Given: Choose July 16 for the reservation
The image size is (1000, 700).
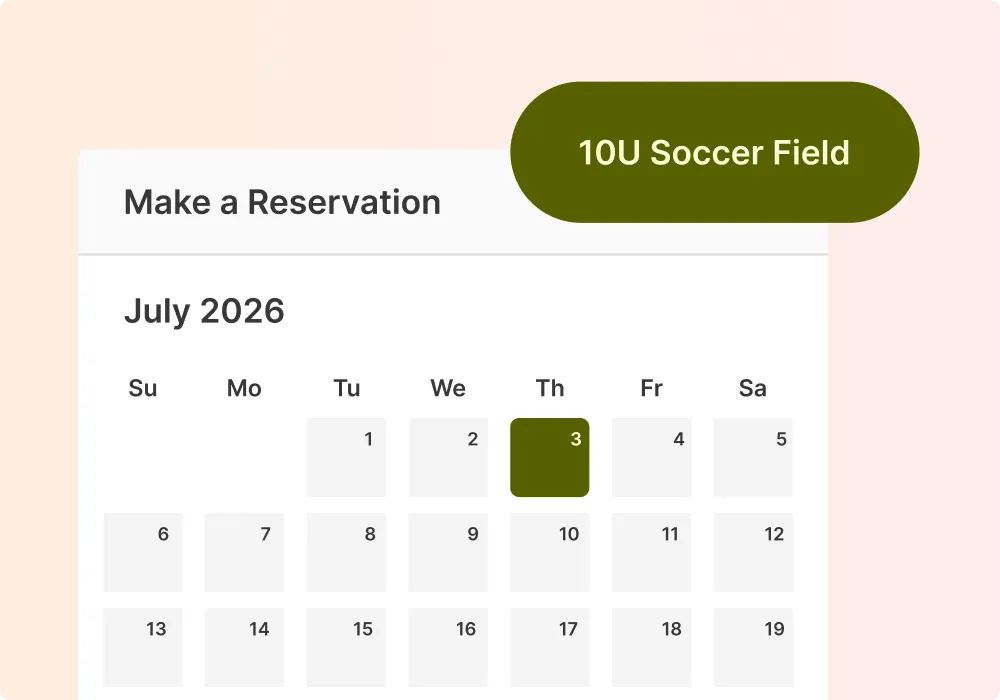Looking at the screenshot, I should 448,647.
